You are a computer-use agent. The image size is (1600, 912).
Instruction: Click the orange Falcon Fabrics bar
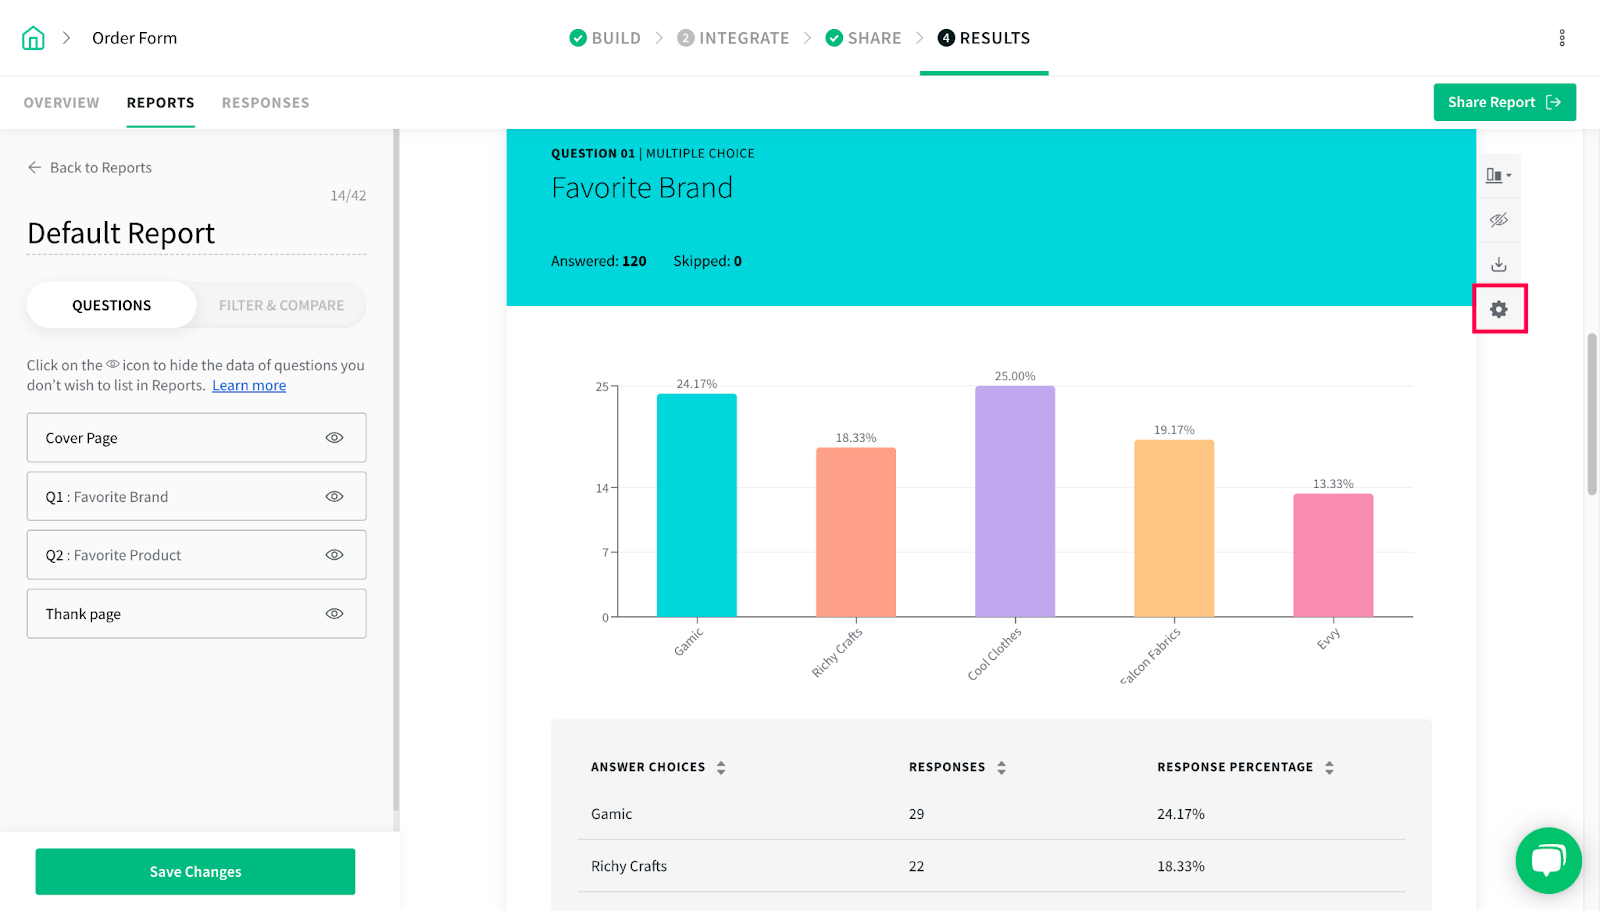pyautogui.click(x=1174, y=529)
